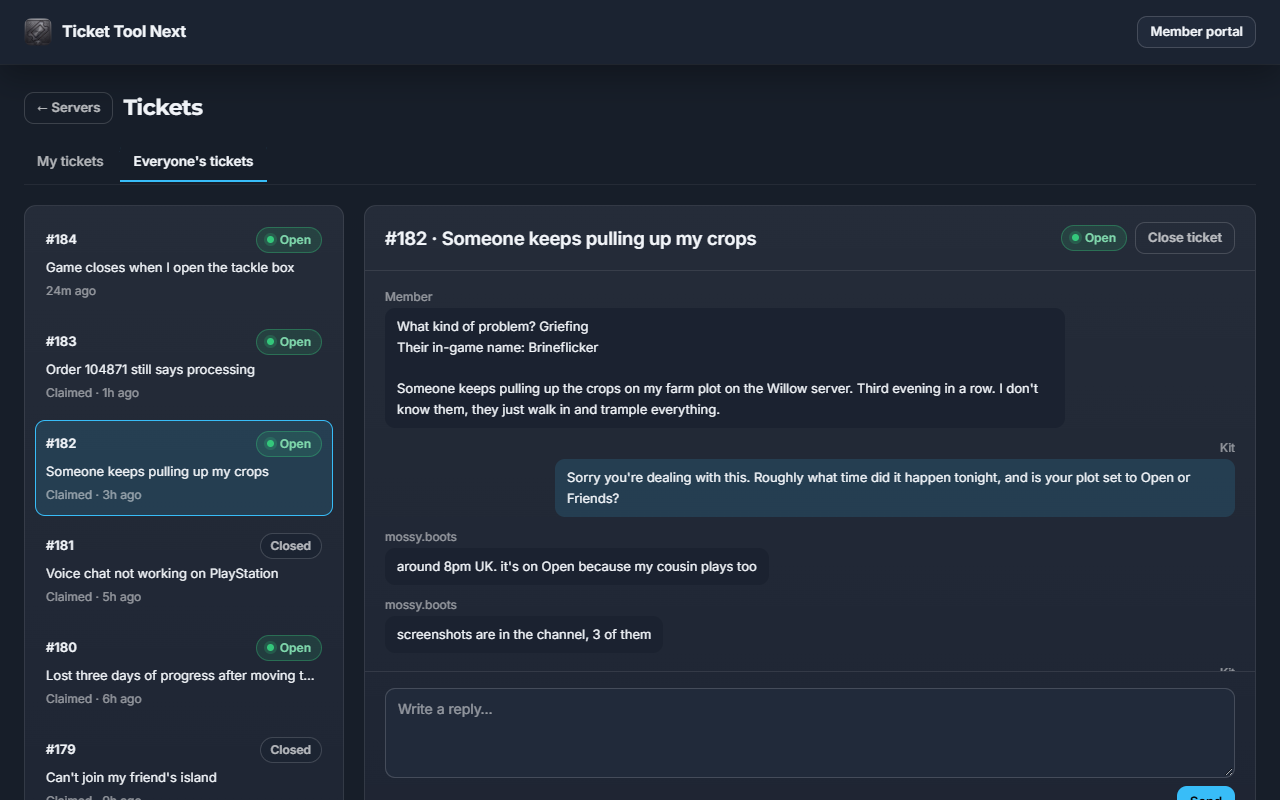Click the Tickets page heading
The height and width of the screenshot is (800, 1280).
pos(163,107)
